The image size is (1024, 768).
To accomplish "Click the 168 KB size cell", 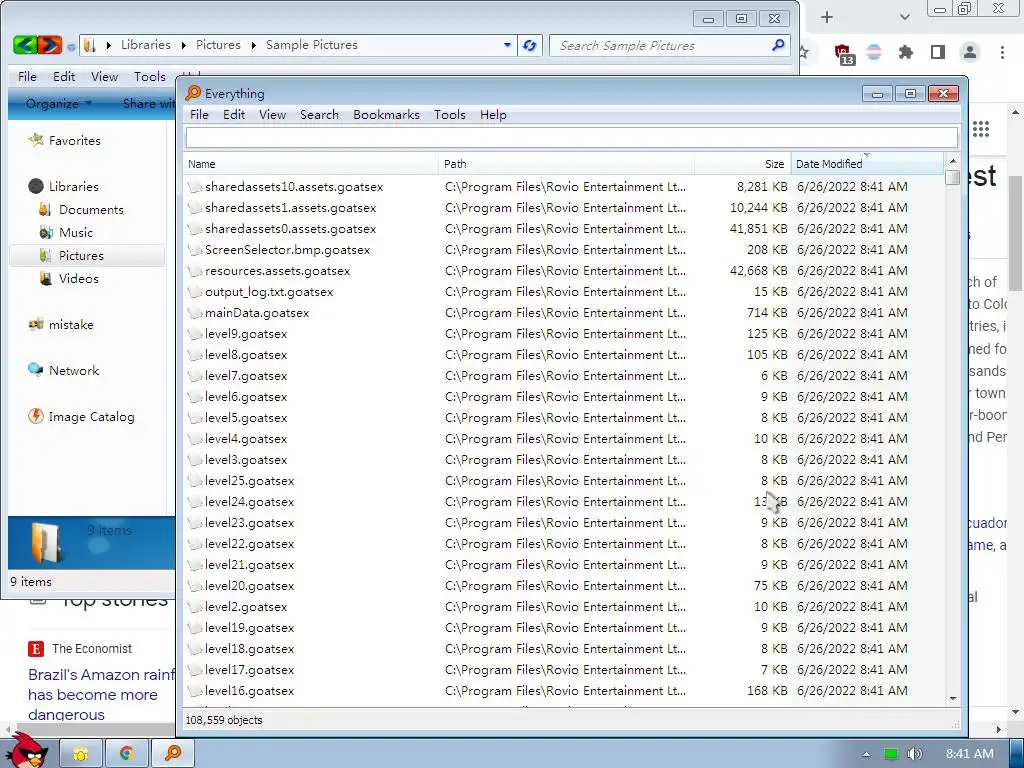I will click(767, 691).
